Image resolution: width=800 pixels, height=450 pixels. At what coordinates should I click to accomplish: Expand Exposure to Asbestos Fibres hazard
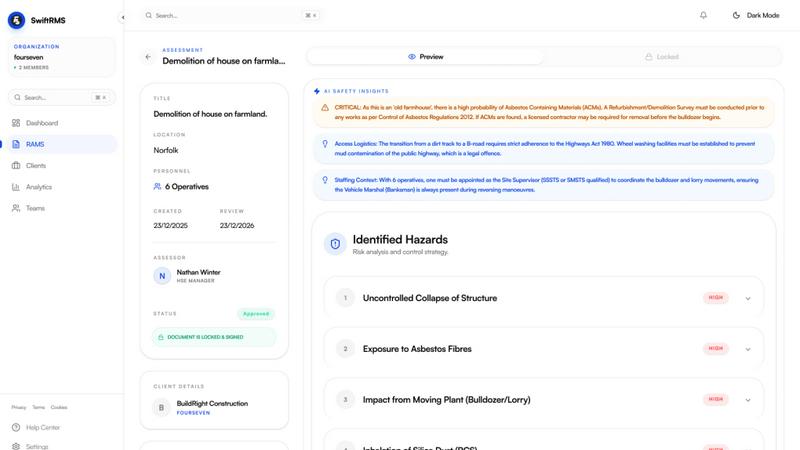(x=747, y=349)
